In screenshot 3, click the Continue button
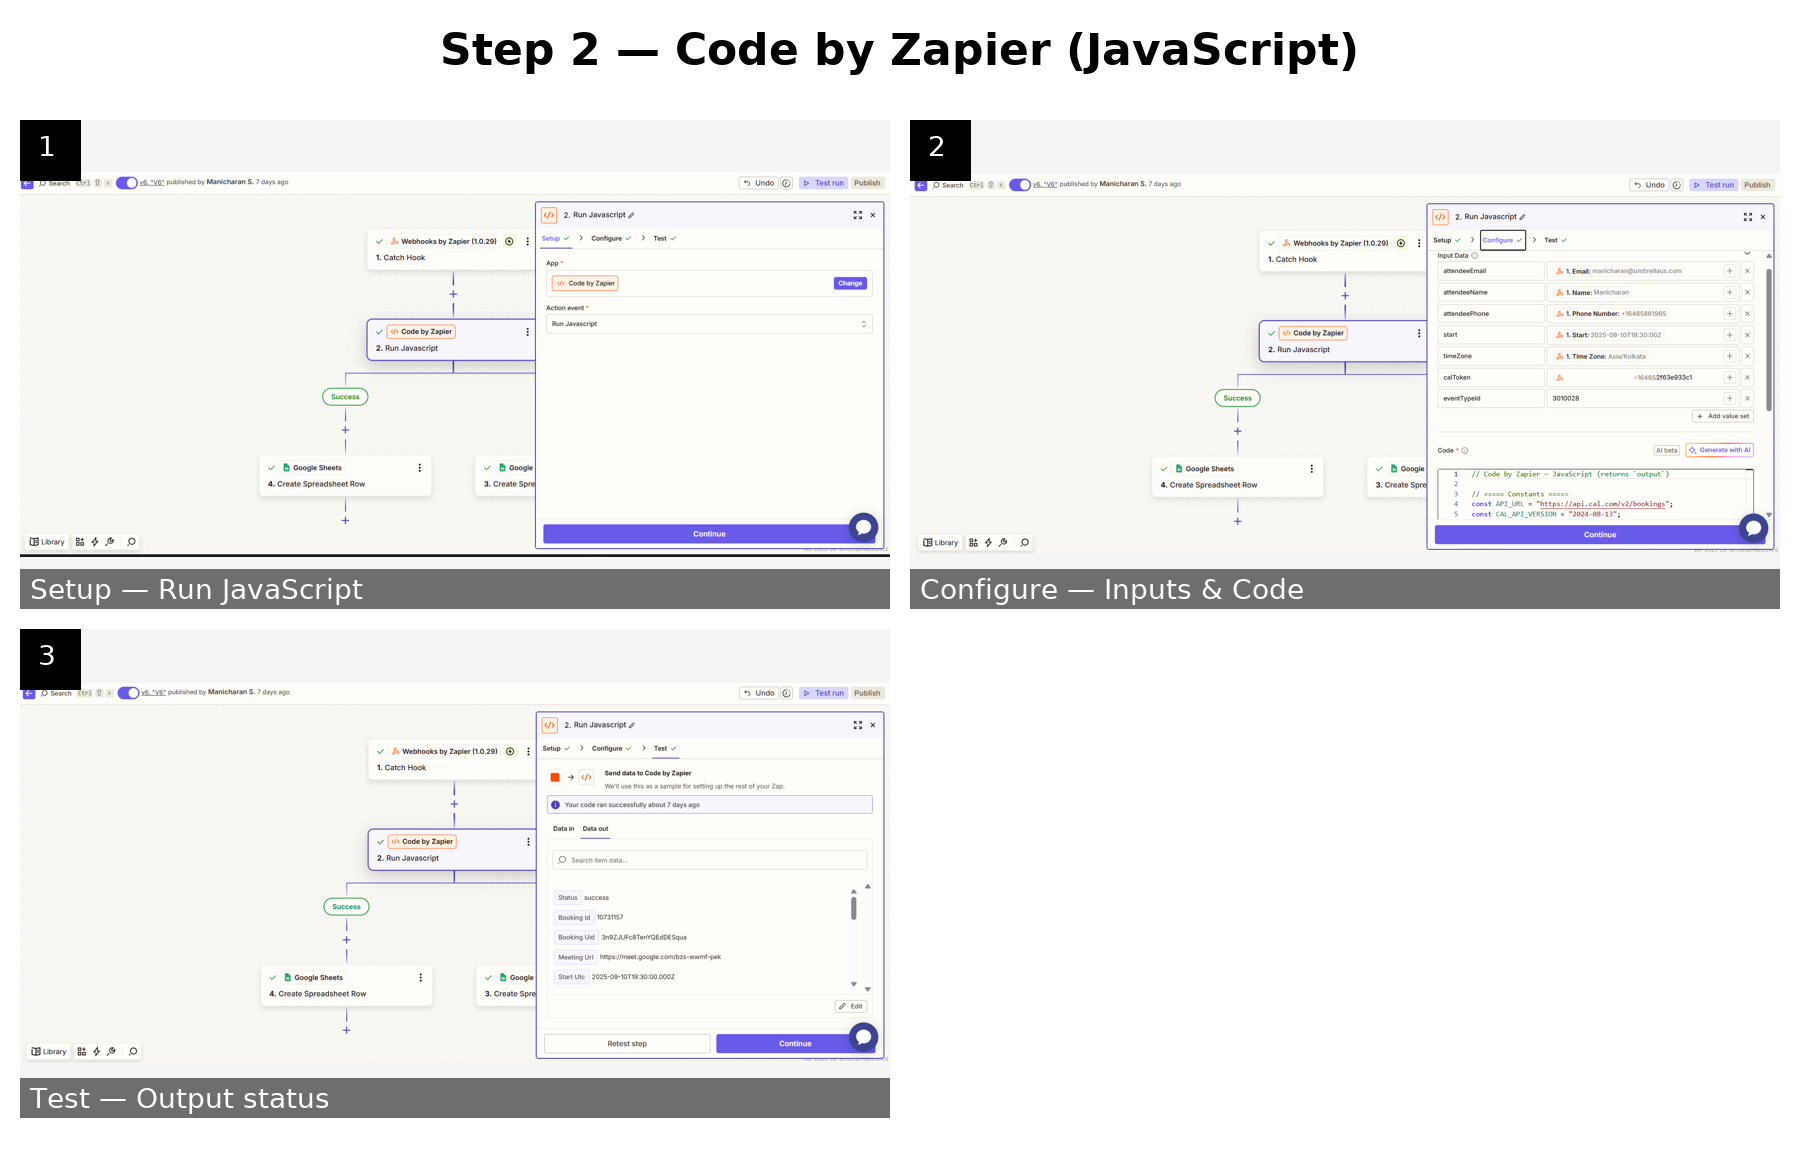The image size is (1800, 1158). (x=795, y=1044)
